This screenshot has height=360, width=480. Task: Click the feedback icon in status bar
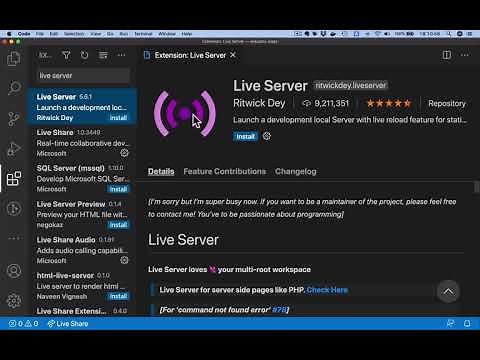(x=450, y=323)
